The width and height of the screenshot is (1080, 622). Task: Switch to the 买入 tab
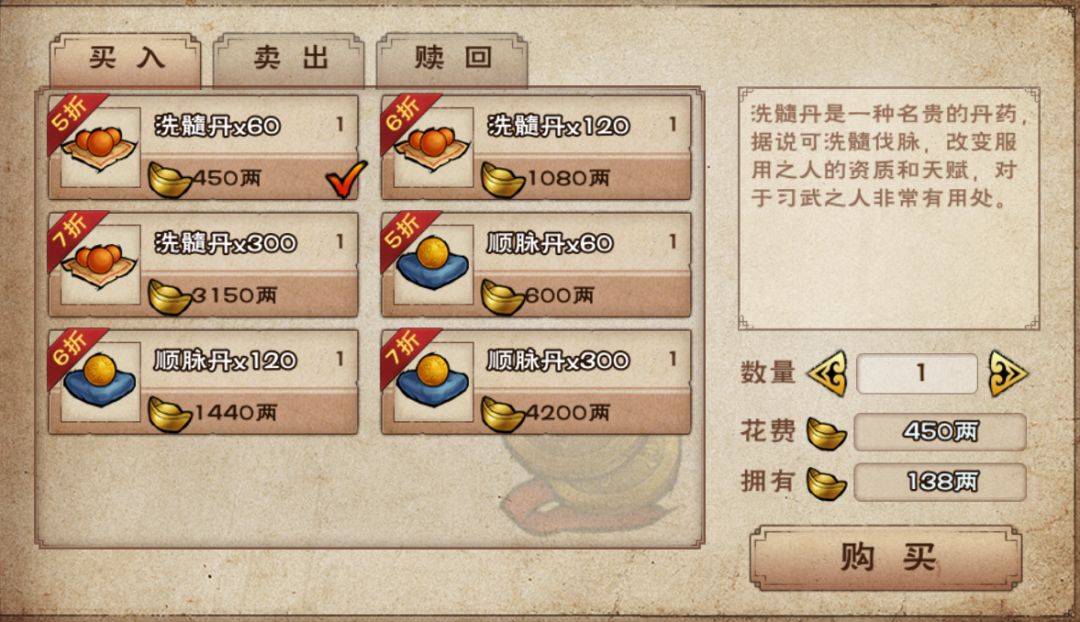(126, 60)
